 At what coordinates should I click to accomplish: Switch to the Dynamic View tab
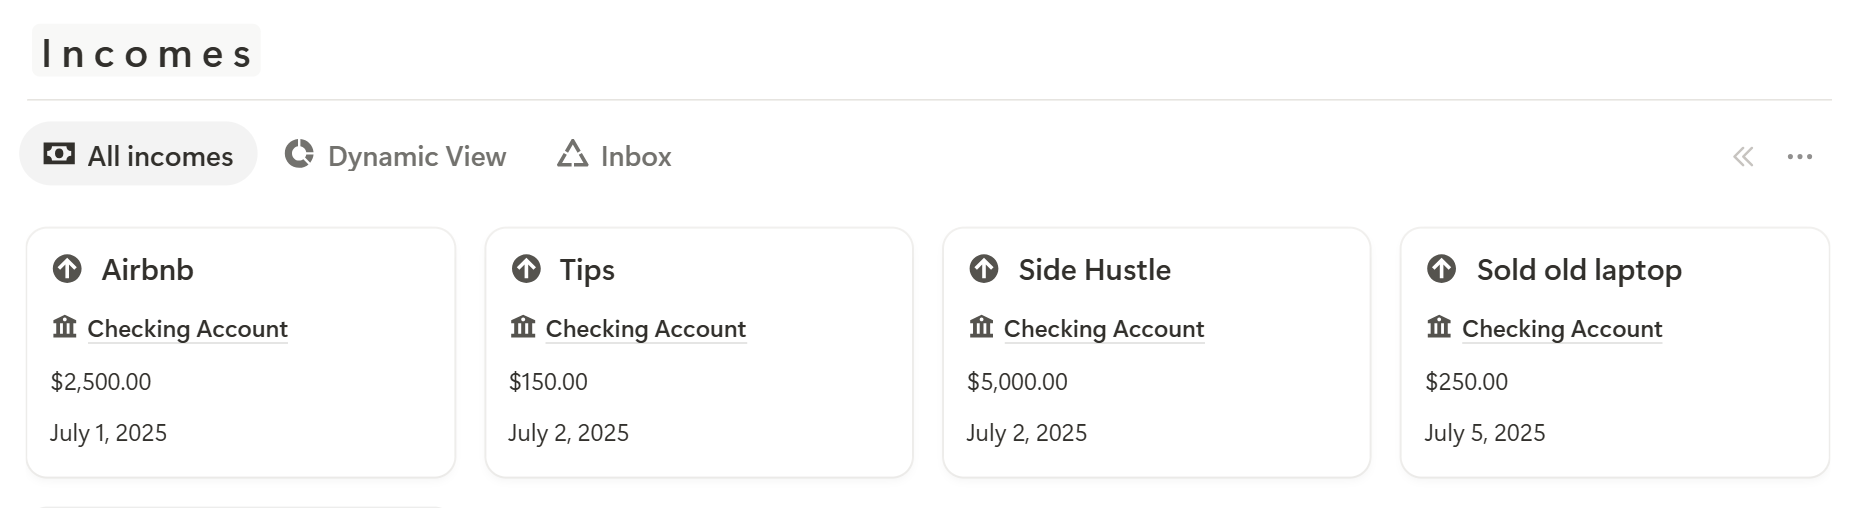(396, 156)
